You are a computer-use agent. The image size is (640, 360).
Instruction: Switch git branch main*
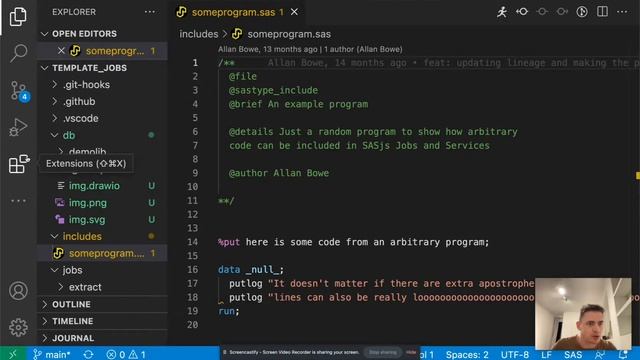(51, 354)
